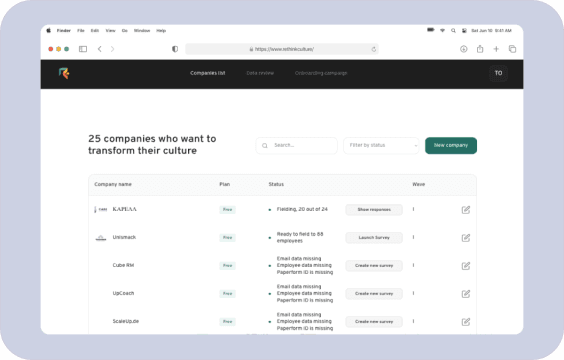Open the Window menu
564x360 pixels.
click(142, 31)
